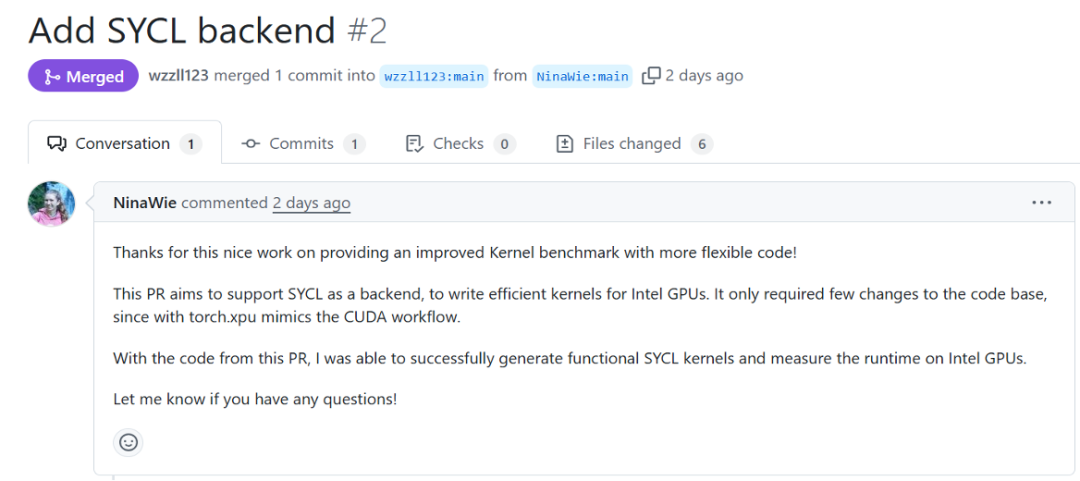Screen dimensions: 1080x481
Task: Click the Commits tab commit icon
Action: click(x=251, y=144)
